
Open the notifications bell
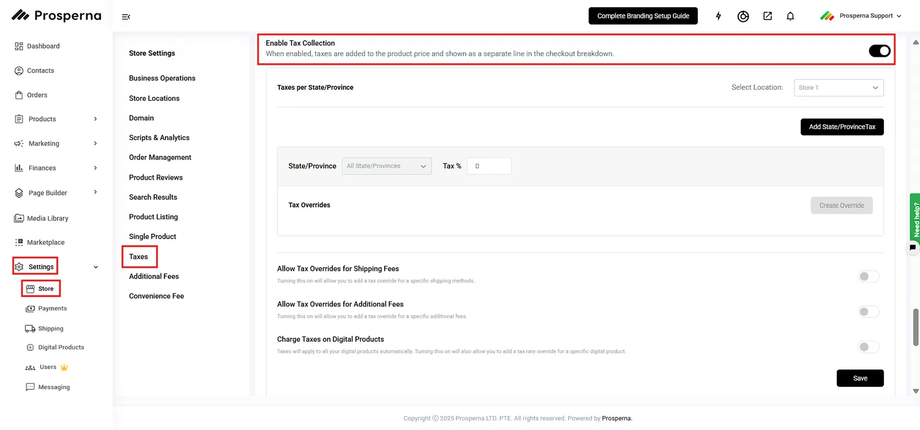(790, 16)
